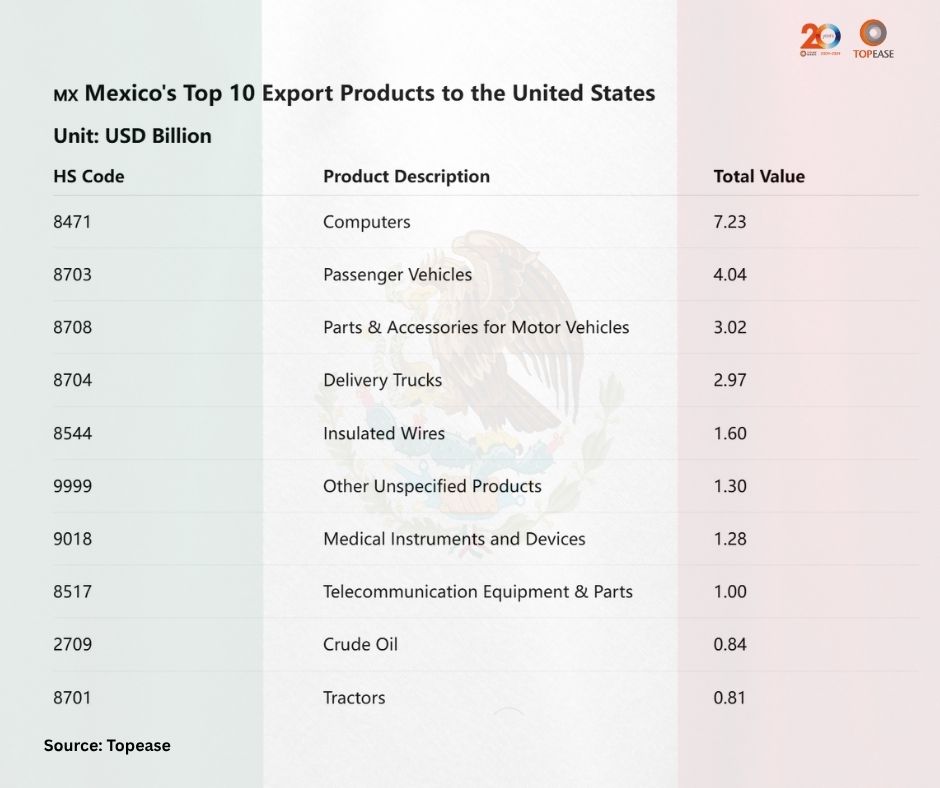The width and height of the screenshot is (940, 788).
Task: Click the Source: Topease caption
Action: tap(107, 745)
